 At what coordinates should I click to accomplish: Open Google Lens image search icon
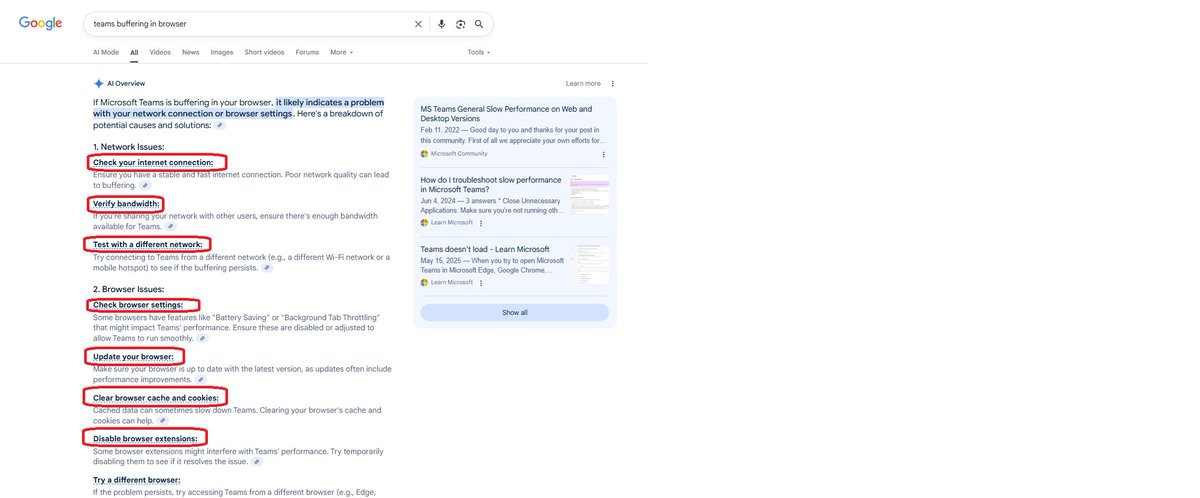coord(460,24)
